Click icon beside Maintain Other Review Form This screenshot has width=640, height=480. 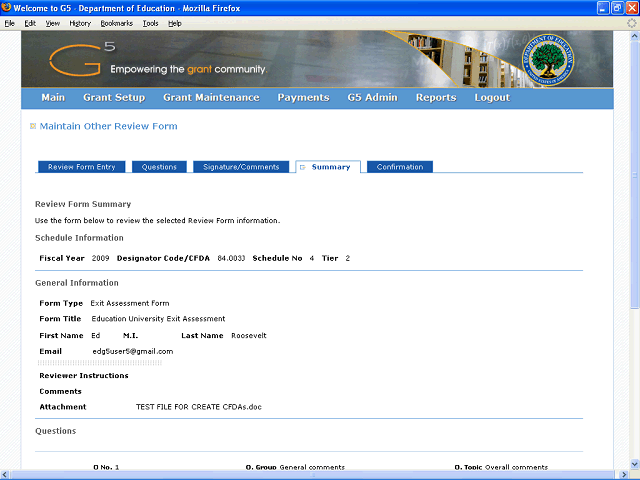(x=33, y=126)
